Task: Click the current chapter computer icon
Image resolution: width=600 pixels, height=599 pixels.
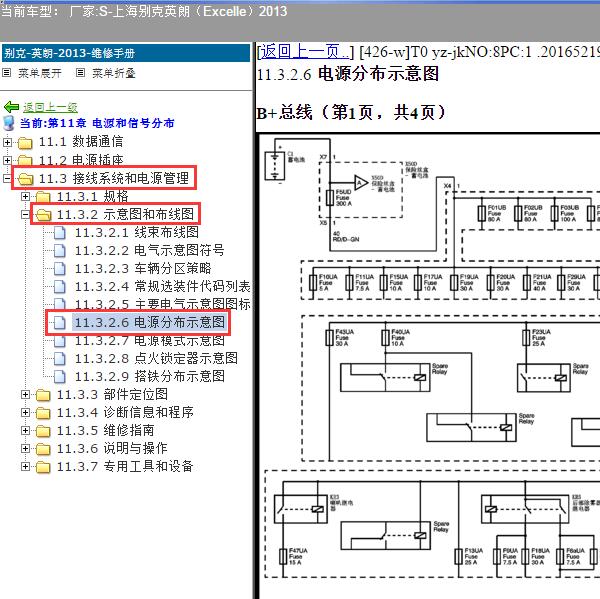Action: click(8, 123)
